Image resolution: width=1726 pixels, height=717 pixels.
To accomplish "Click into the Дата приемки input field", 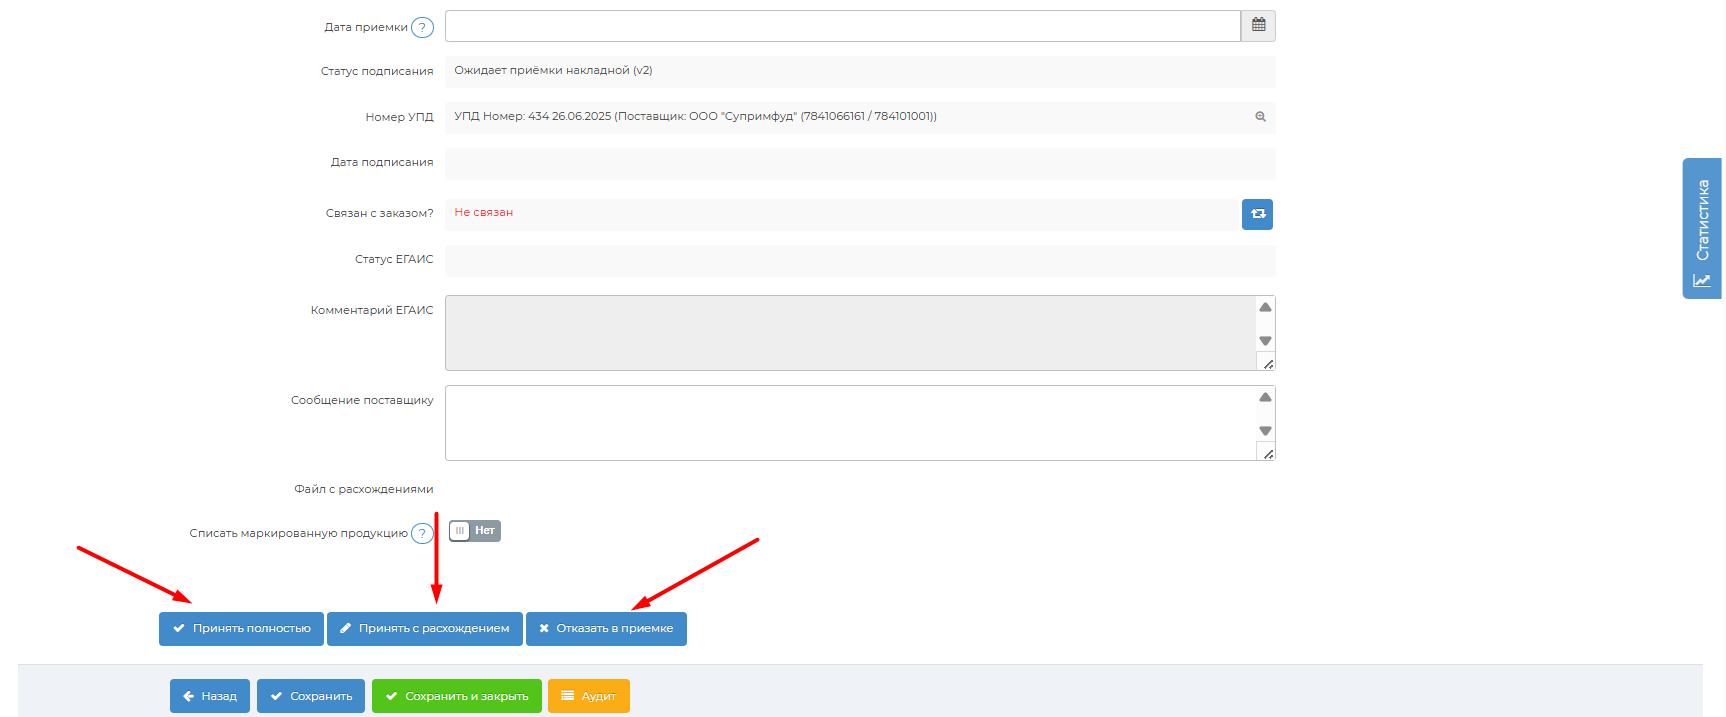I will click(842, 26).
